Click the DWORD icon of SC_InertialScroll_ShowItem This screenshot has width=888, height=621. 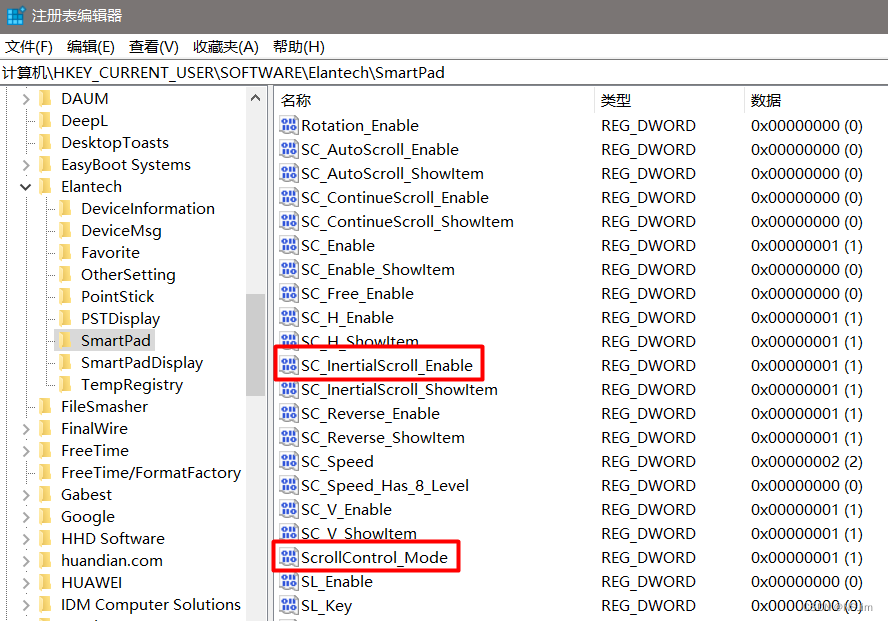tap(289, 389)
